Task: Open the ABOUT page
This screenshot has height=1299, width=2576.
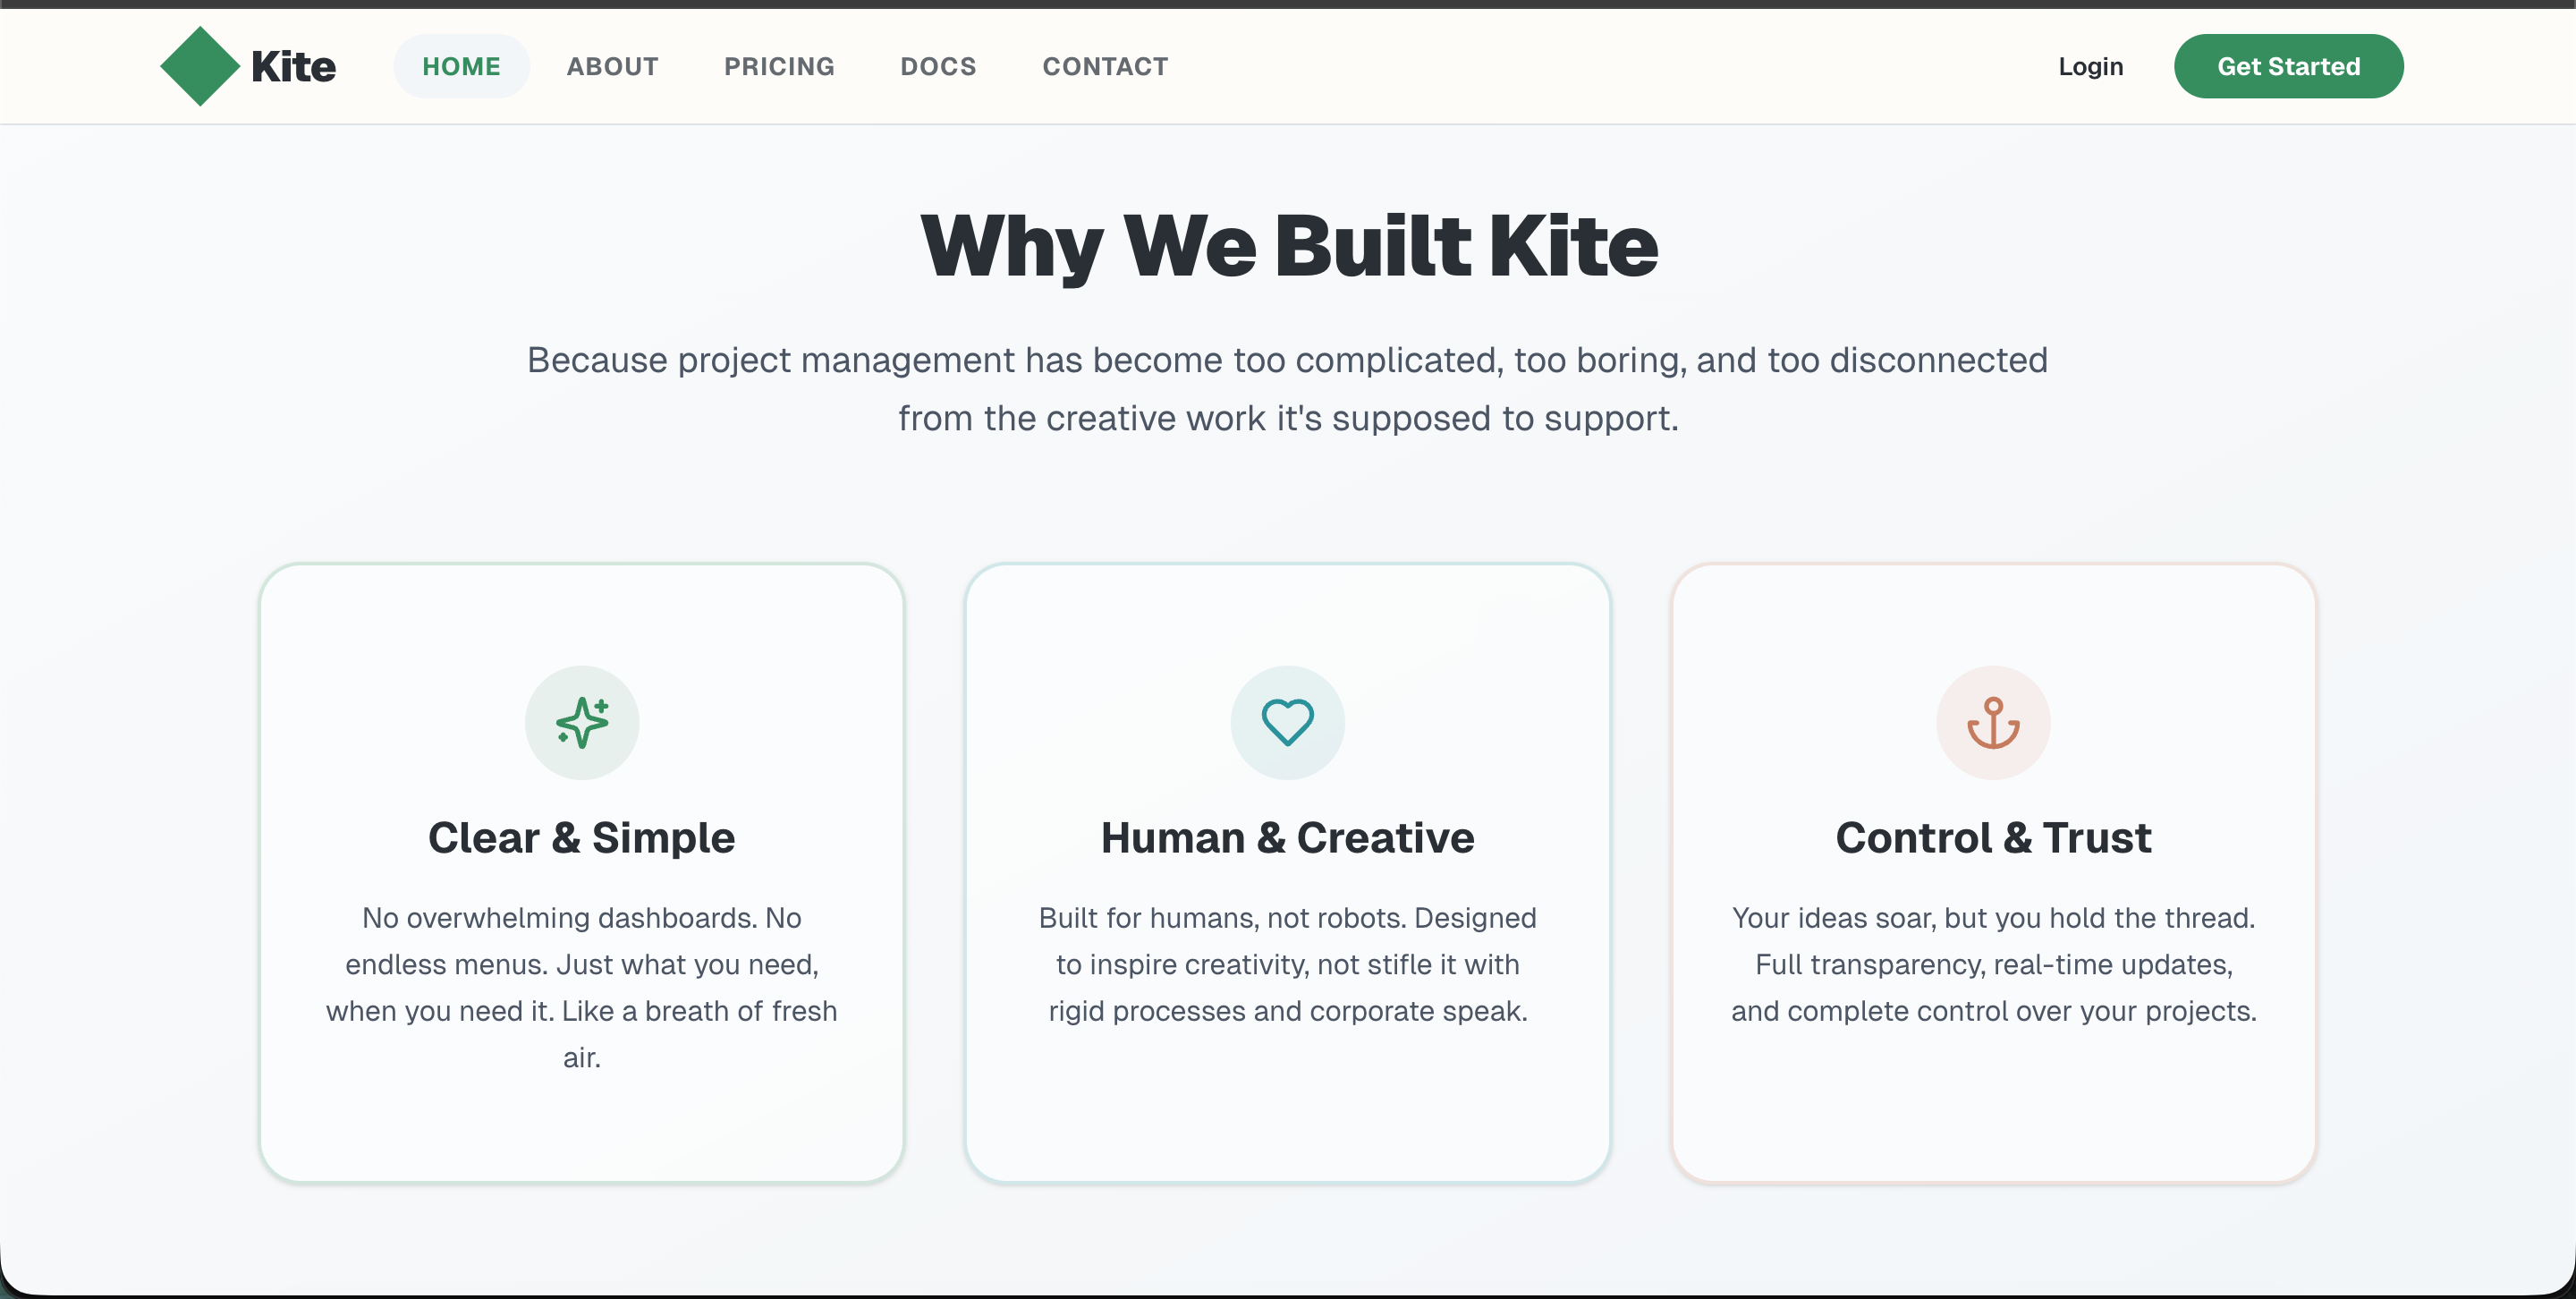Action: point(612,66)
